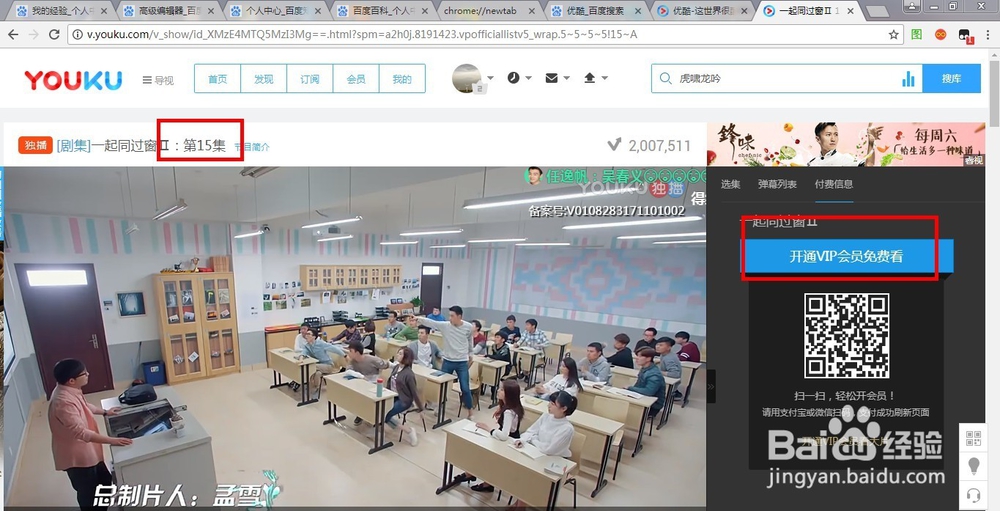Click the ranking bar chart icon in search box
1000x511 pixels.
908,78
